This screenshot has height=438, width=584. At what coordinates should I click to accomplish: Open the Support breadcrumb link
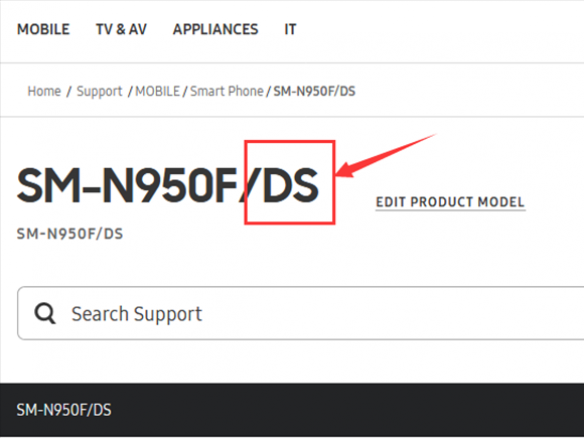(99, 91)
